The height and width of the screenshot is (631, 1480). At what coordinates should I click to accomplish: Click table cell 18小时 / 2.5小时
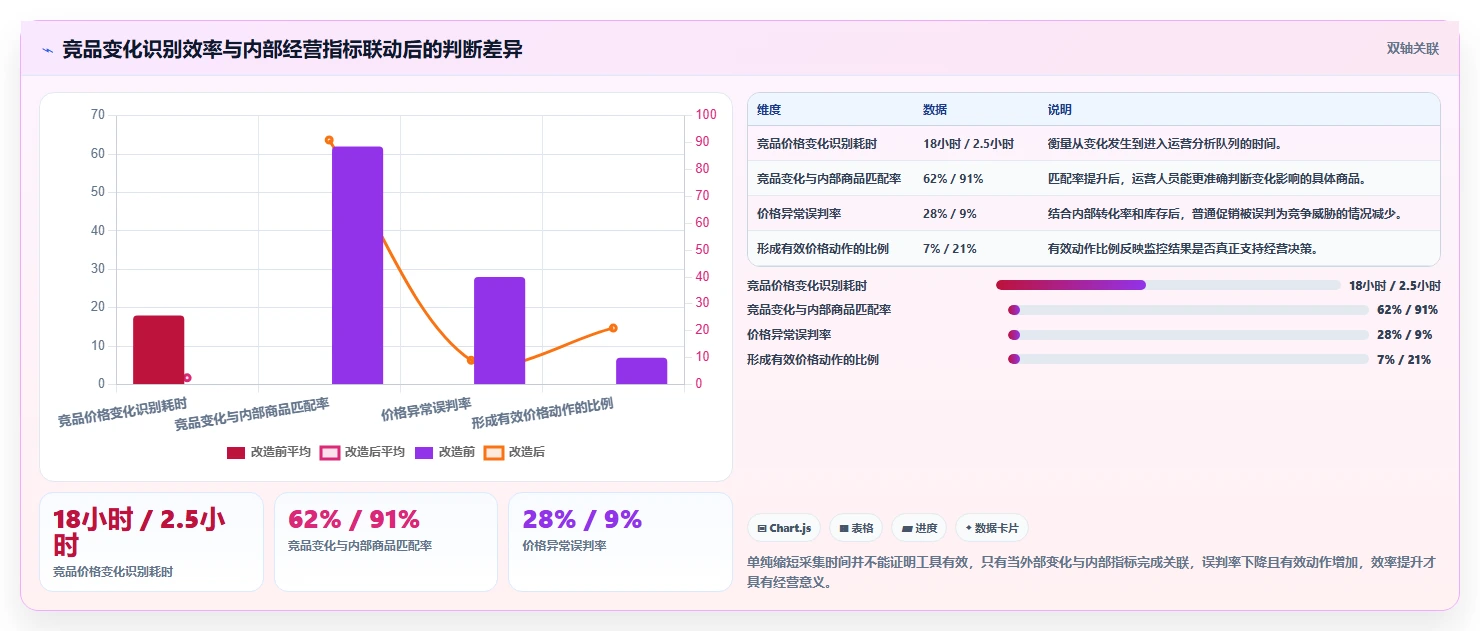[x=968, y=144]
